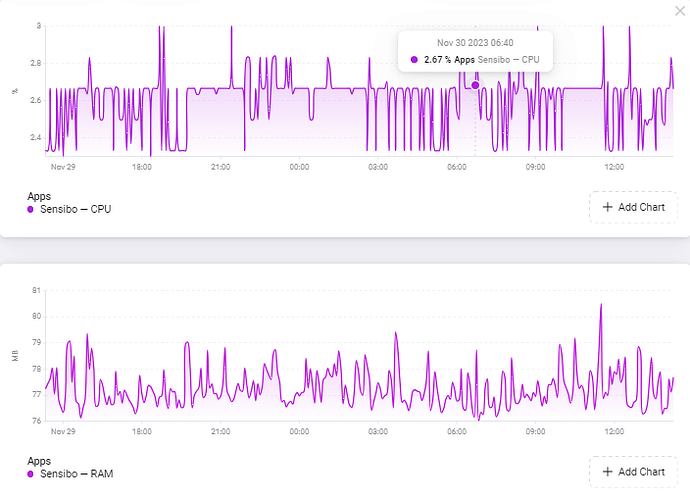This screenshot has height=498, width=690.
Task: Click Add Chart below the CPU graph
Action: click(633, 207)
